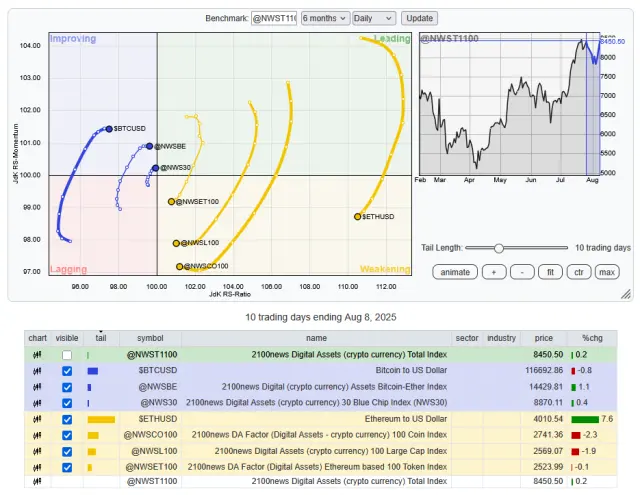Screen dimensions: 640x495
Task: Uncheck visible box for @NWSBE
Action: point(67,387)
